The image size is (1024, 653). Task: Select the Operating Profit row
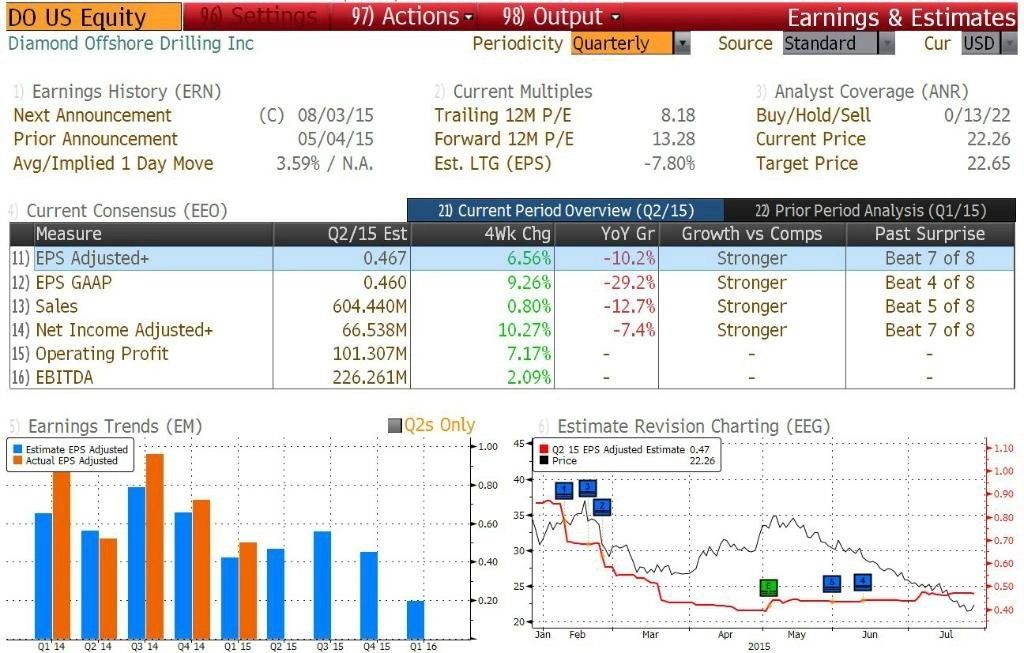point(512,353)
